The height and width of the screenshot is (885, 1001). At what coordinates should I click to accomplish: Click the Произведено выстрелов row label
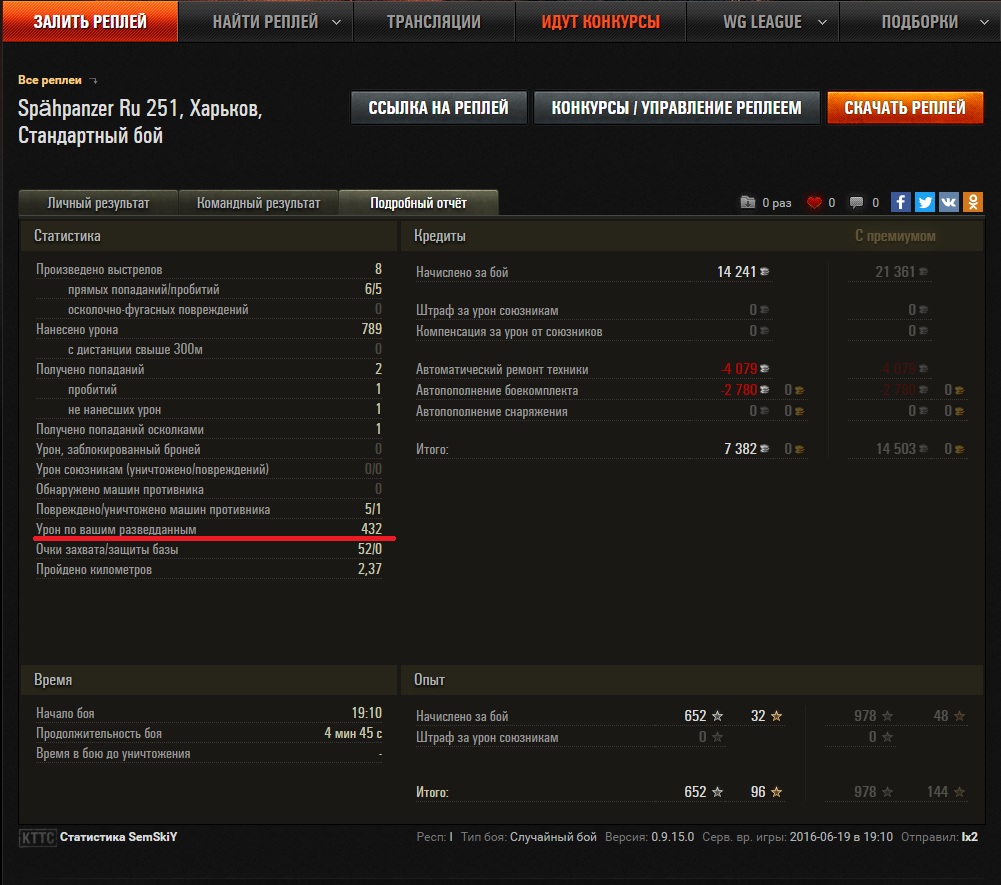[x=99, y=269]
